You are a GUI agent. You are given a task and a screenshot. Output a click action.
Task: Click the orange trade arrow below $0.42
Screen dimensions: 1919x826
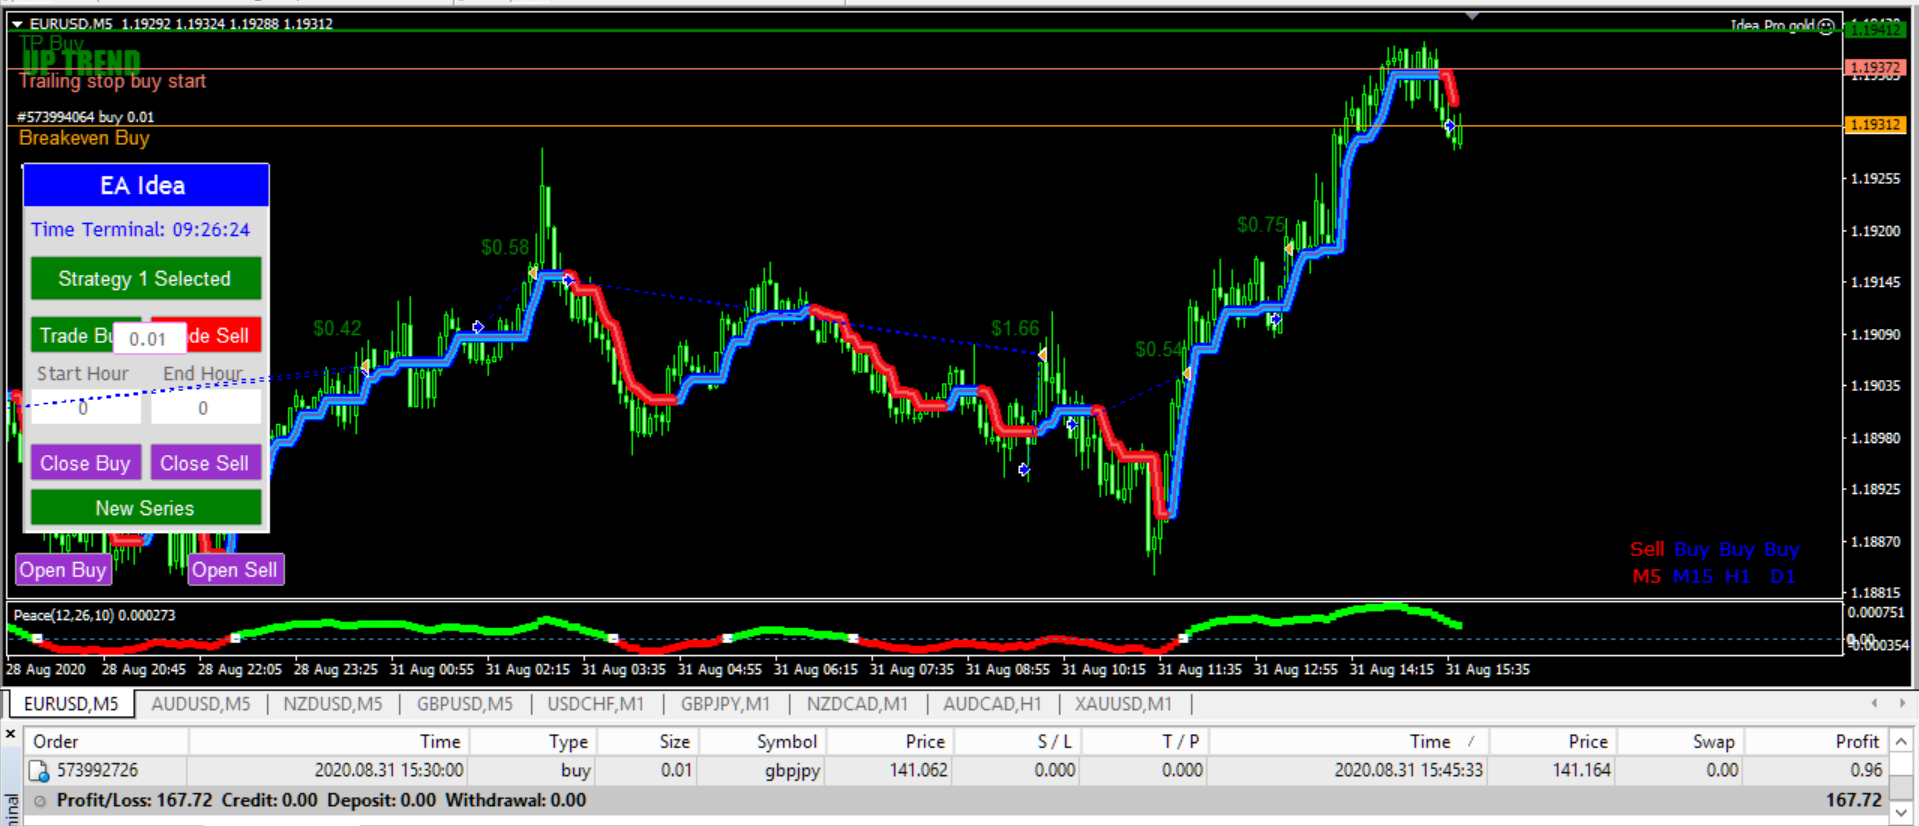pyautogui.click(x=365, y=366)
